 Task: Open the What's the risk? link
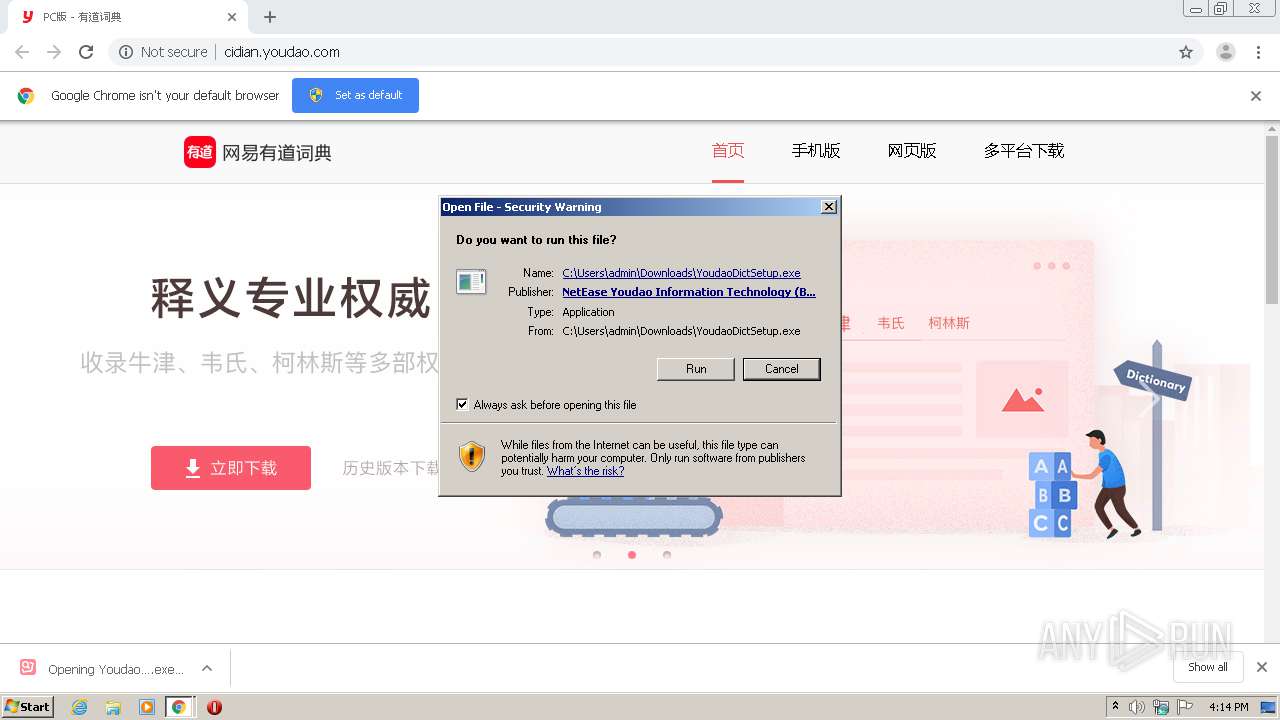[x=585, y=471]
